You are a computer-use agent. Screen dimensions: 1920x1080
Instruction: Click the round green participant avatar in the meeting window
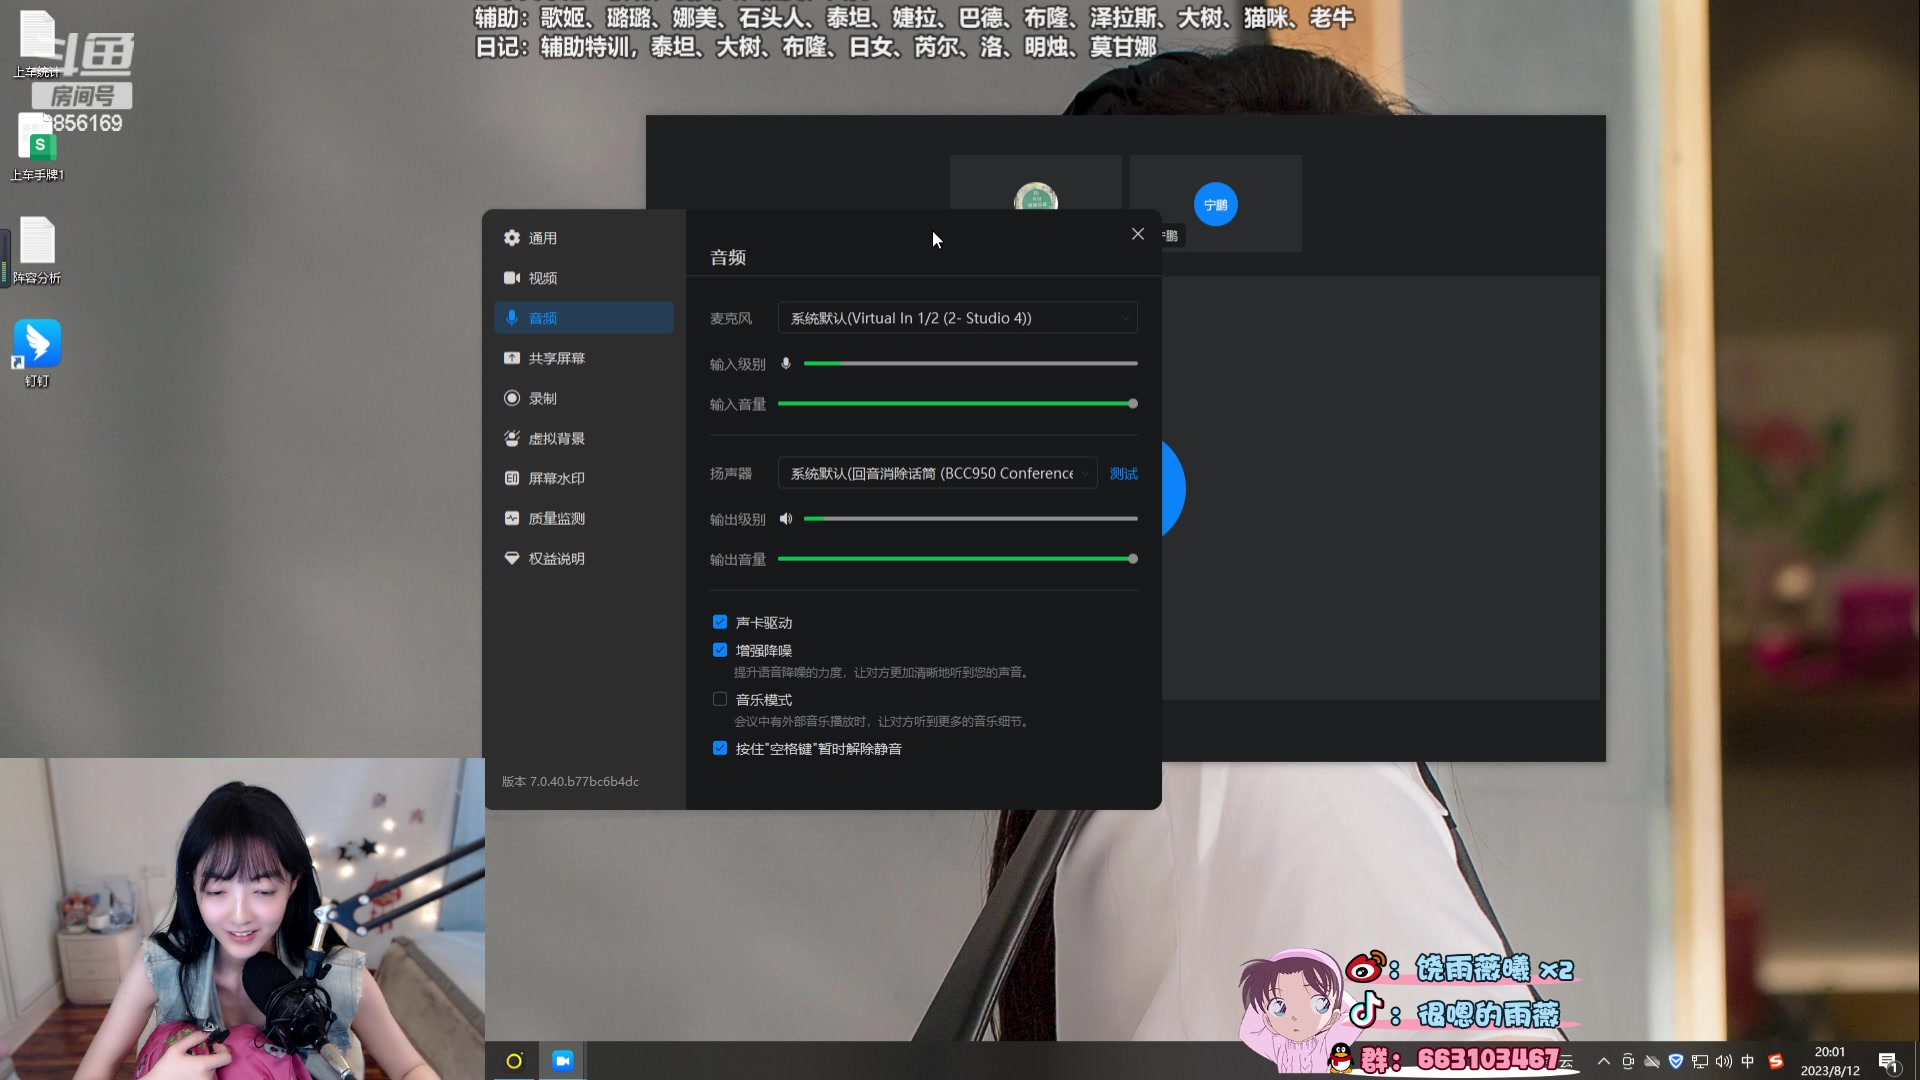pos(1036,197)
